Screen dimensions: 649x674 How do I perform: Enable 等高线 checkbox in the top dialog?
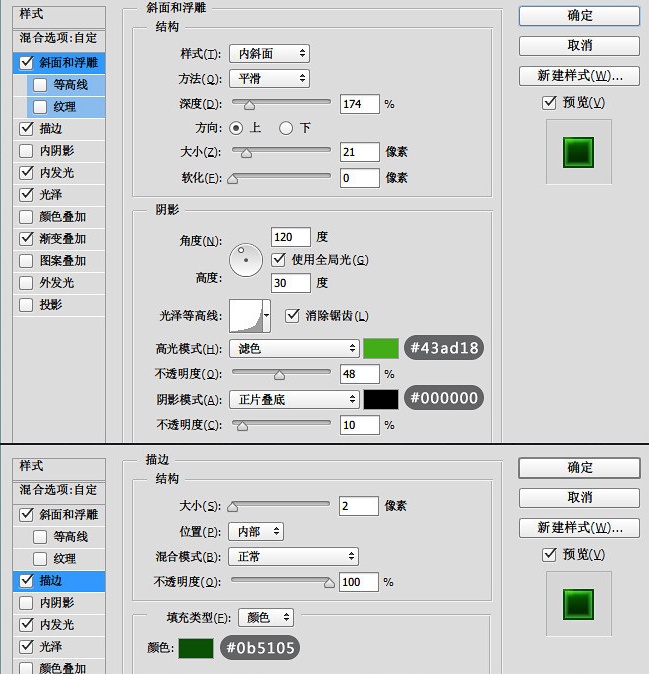40,85
